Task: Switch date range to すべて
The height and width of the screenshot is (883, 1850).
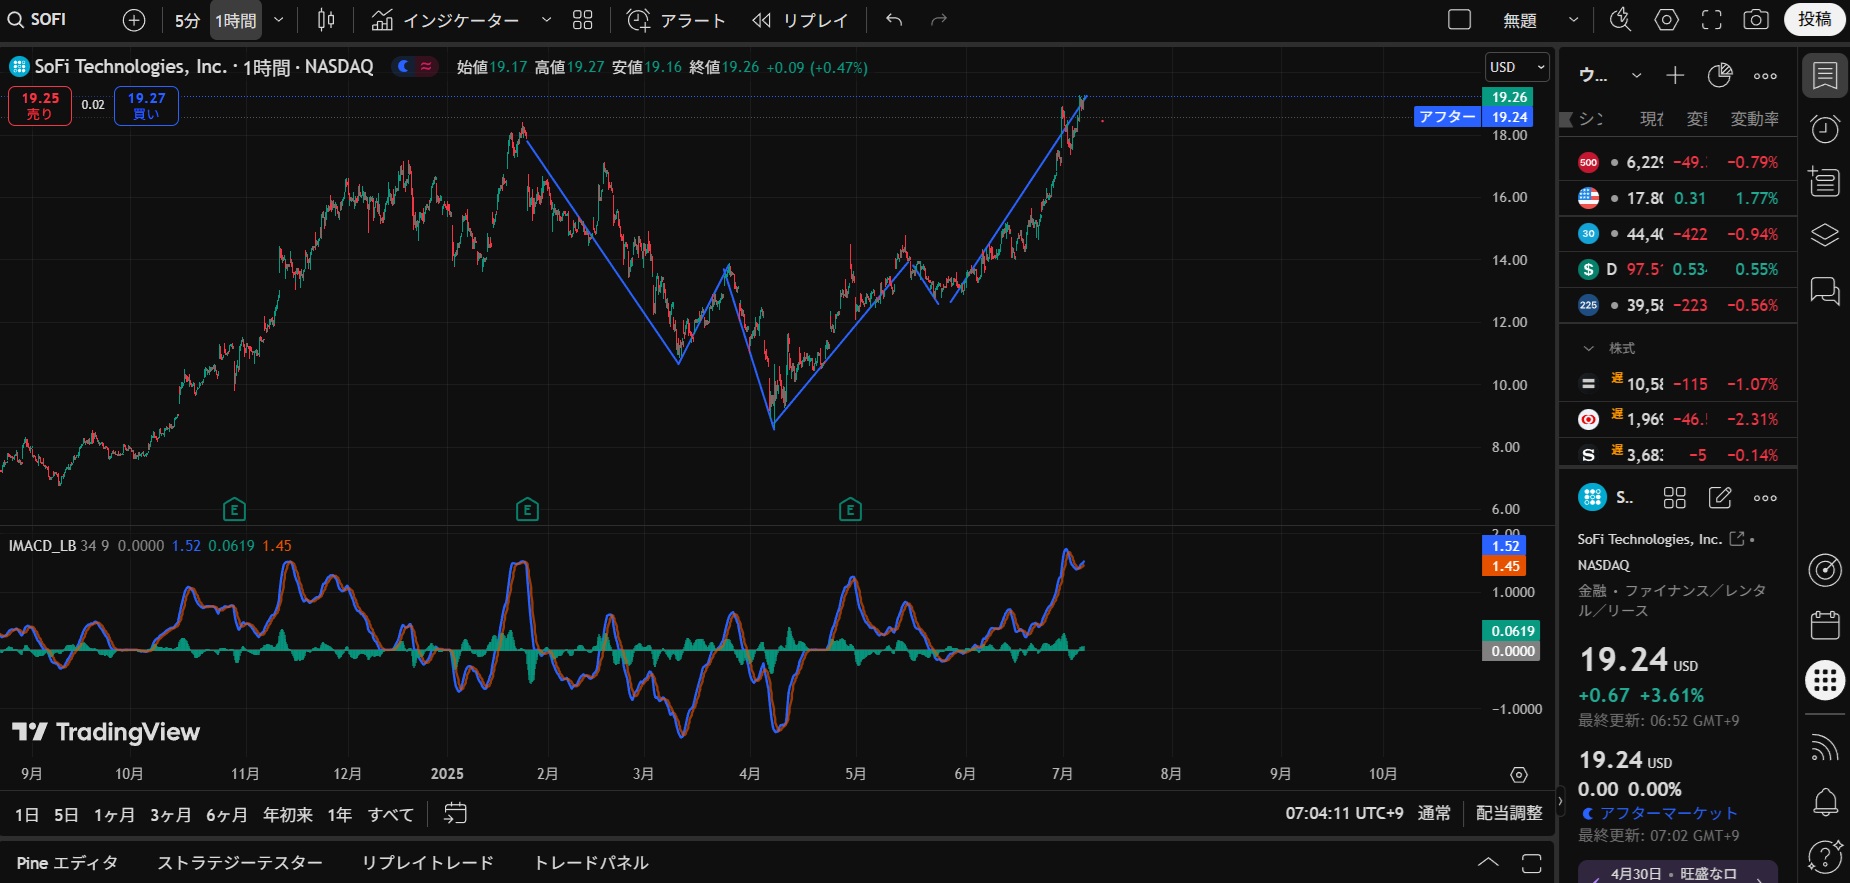Action: pyautogui.click(x=391, y=815)
